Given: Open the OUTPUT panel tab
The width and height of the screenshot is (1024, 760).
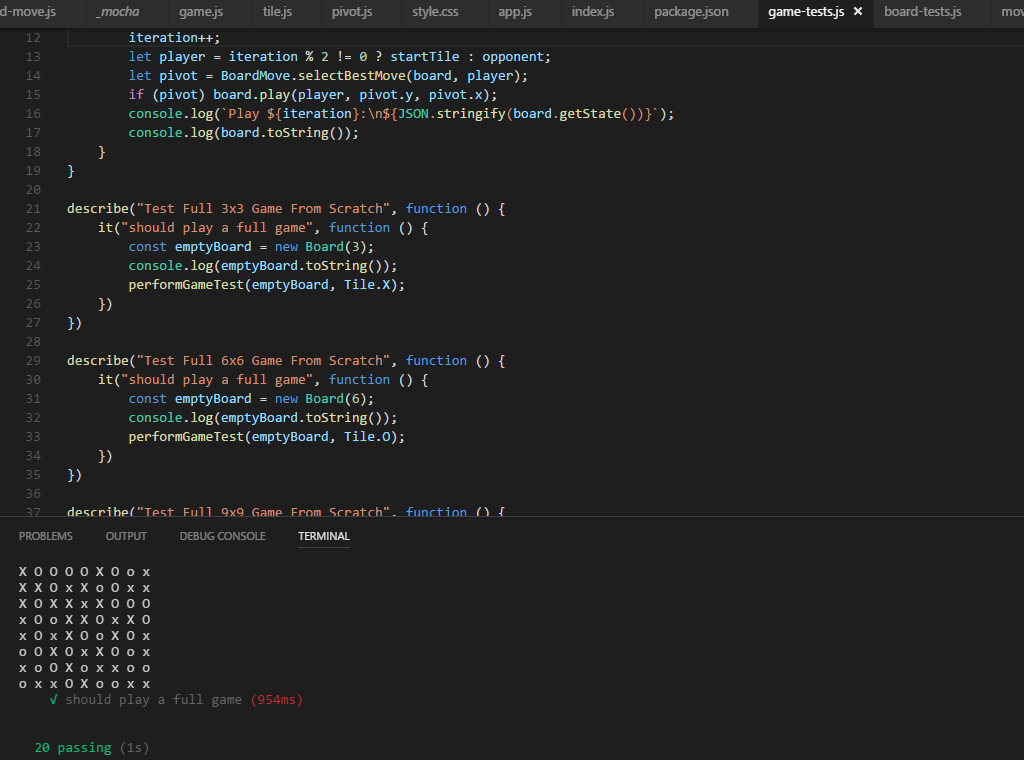Looking at the screenshot, I should pos(126,536).
